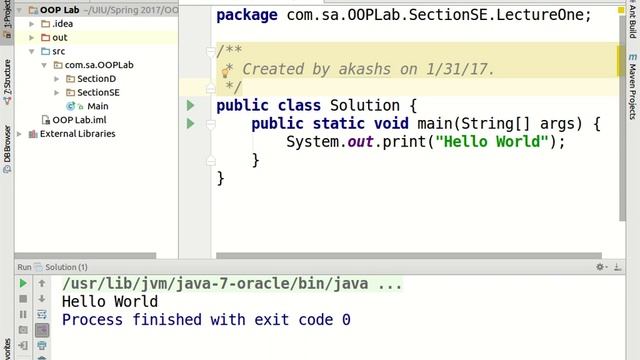The image size is (640, 360).
Task: Expand the SectionSE package
Action: pyautogui.click(x=57, y=93)
